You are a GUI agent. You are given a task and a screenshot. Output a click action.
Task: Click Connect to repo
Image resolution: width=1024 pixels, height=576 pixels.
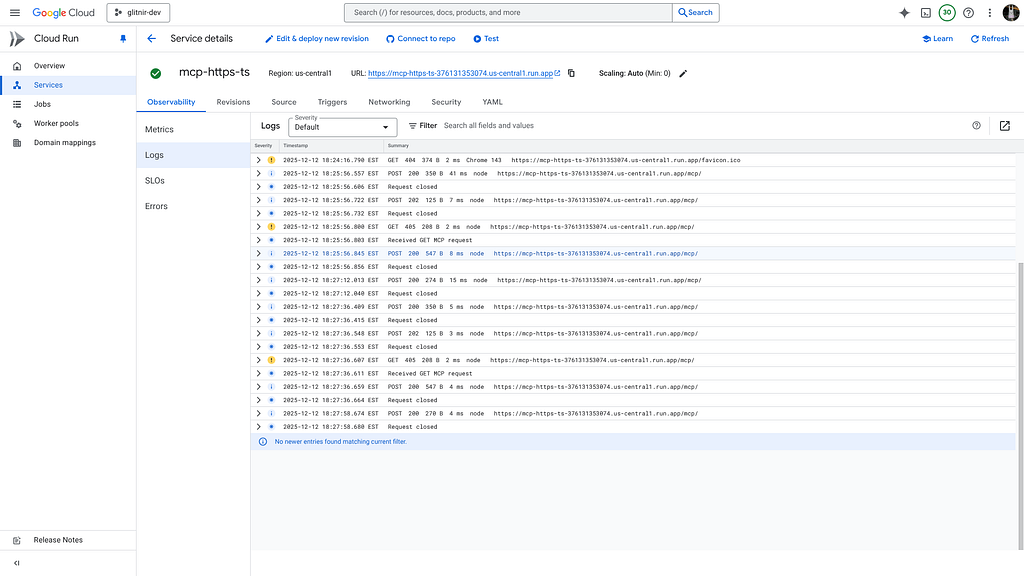421,39
